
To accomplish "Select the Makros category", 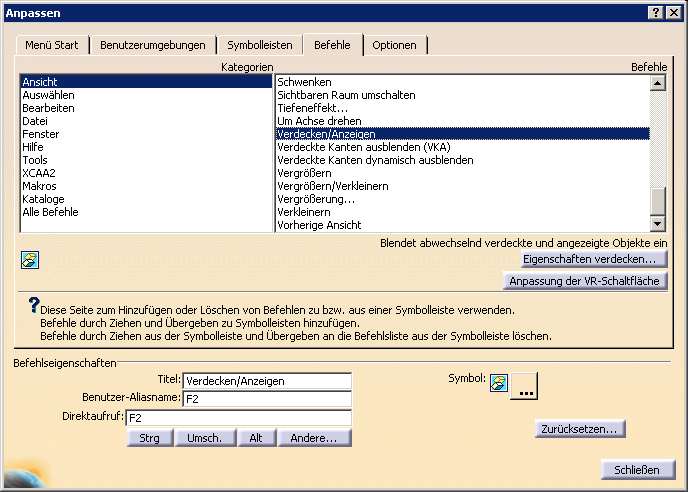I will tap(146, 186).
